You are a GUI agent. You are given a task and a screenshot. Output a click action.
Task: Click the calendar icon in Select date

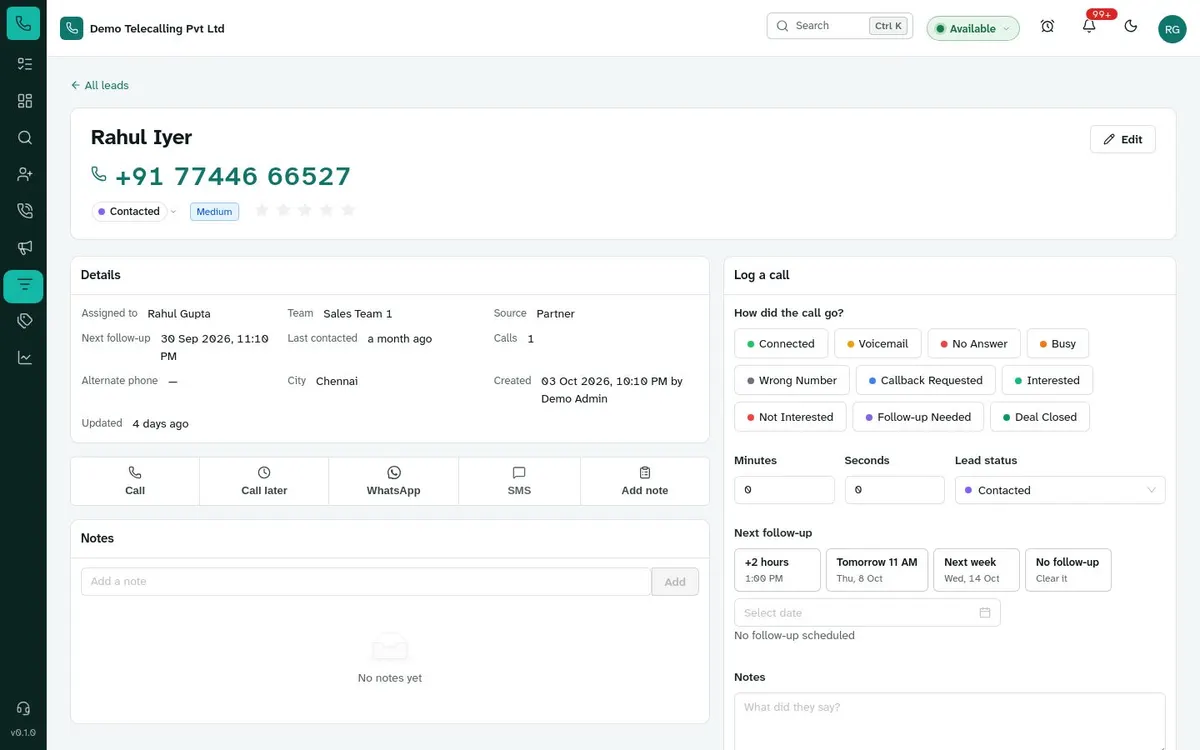[985, 612]
